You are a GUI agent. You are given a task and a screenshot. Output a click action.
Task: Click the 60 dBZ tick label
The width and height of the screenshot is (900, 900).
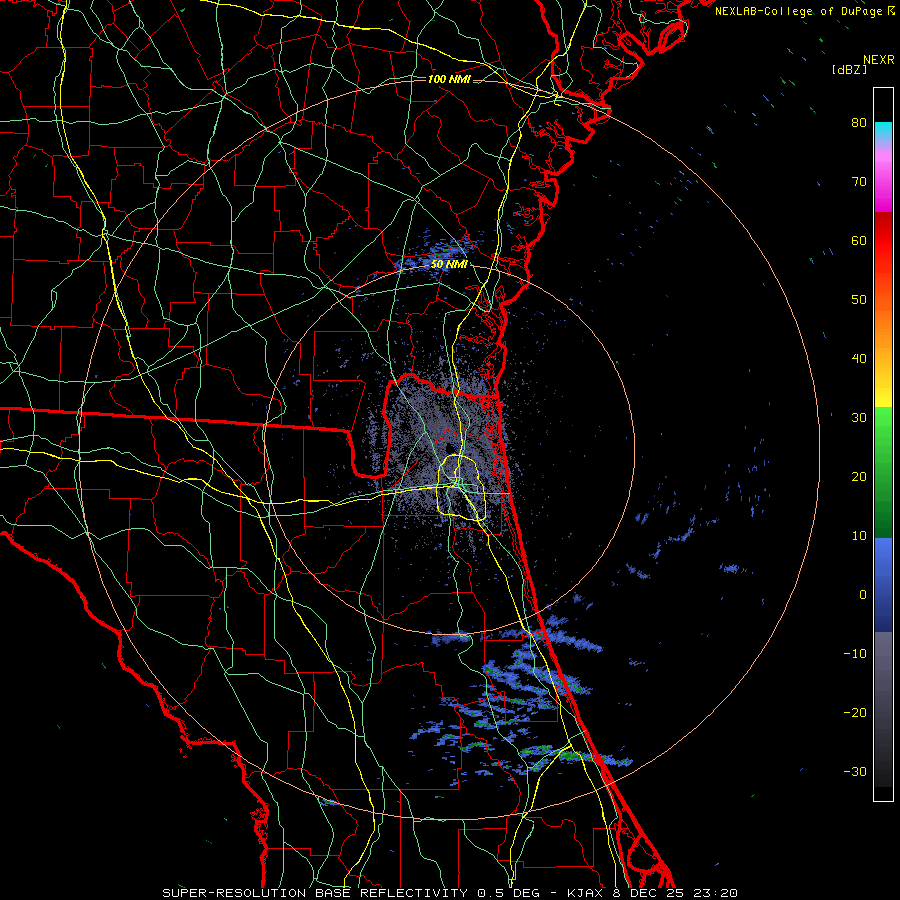click(859, 240)
